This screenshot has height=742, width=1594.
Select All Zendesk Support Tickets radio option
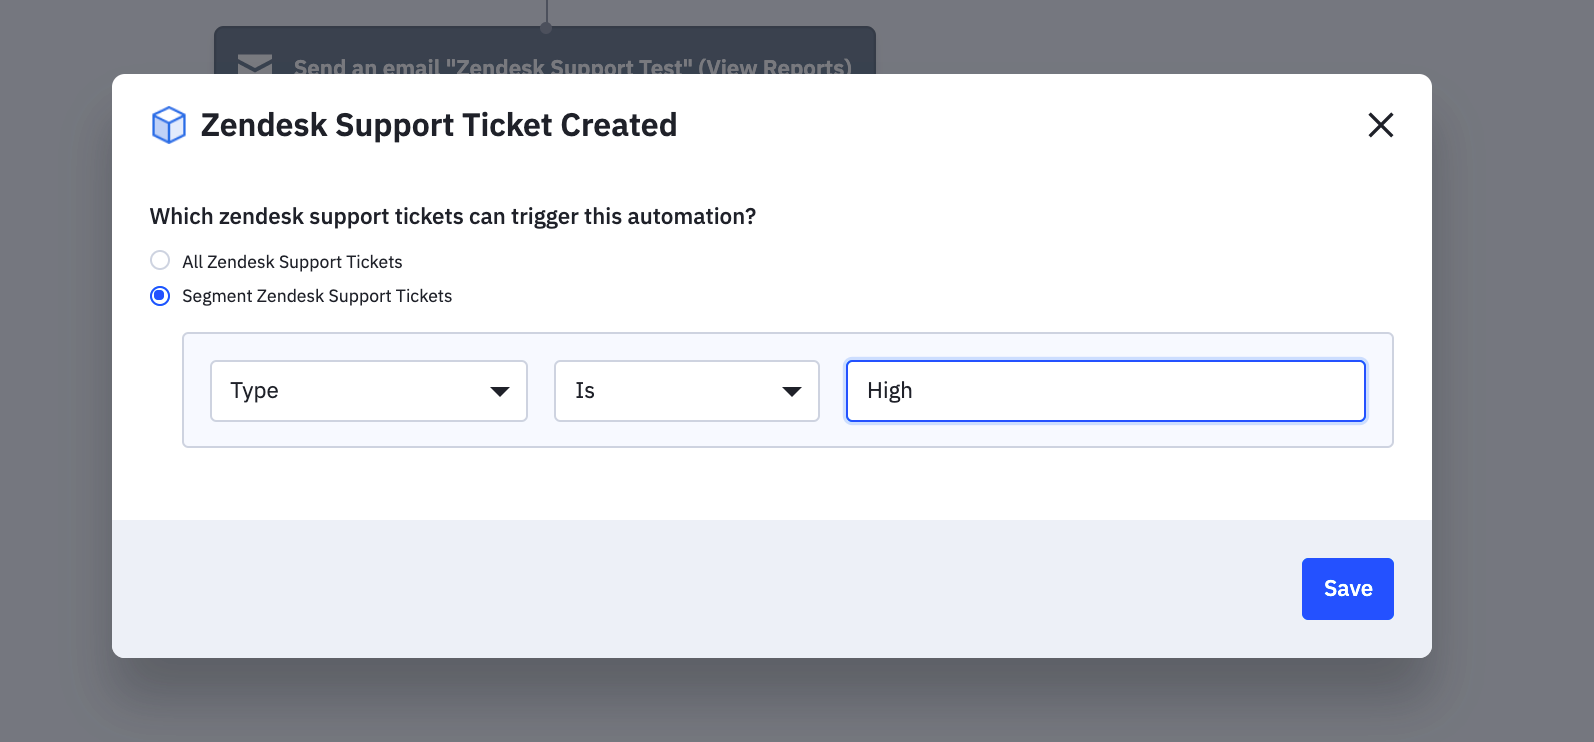pyautogui.click(x=160, y=261)
